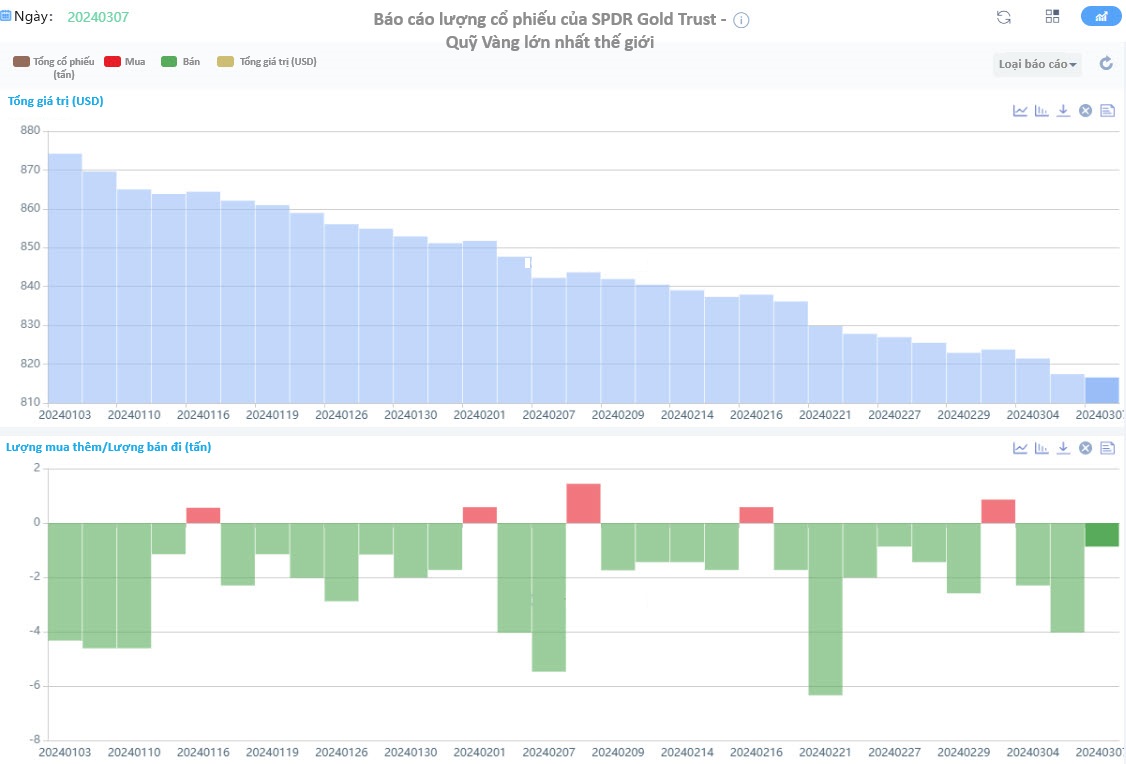1126x764 pixels.
Task: Click the sync arrows icon in the header
Action: (x=1004, y=17)
